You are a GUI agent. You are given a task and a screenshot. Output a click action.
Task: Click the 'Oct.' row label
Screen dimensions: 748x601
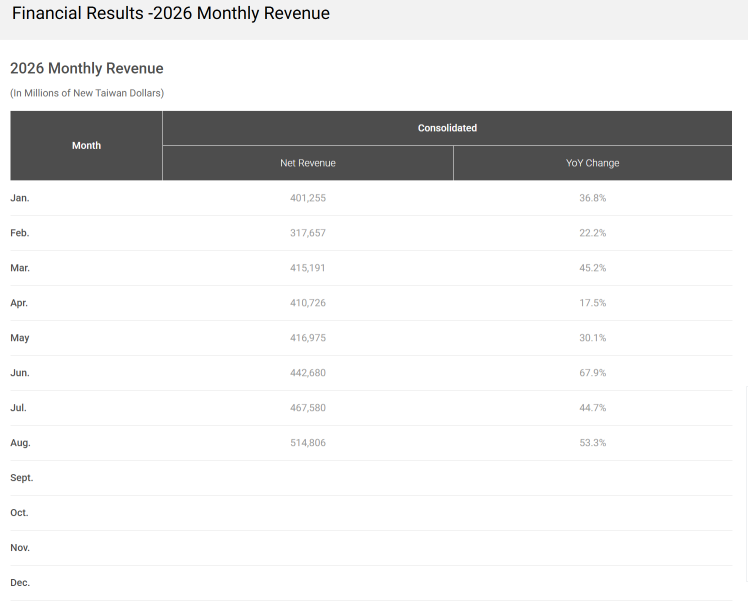[19, 513]
